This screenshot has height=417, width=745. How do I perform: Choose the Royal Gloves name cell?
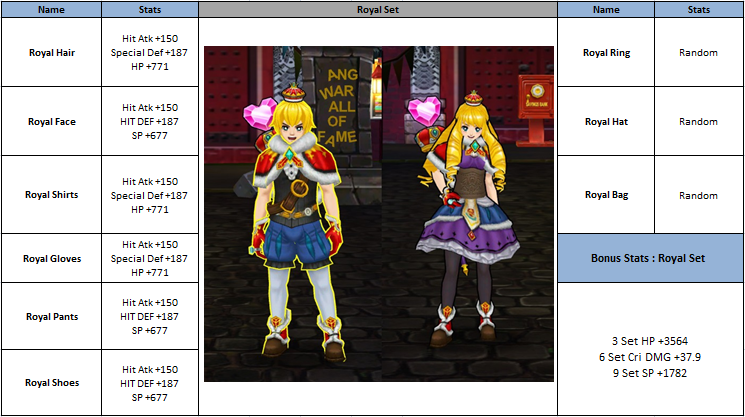click(x=52, y=258)
